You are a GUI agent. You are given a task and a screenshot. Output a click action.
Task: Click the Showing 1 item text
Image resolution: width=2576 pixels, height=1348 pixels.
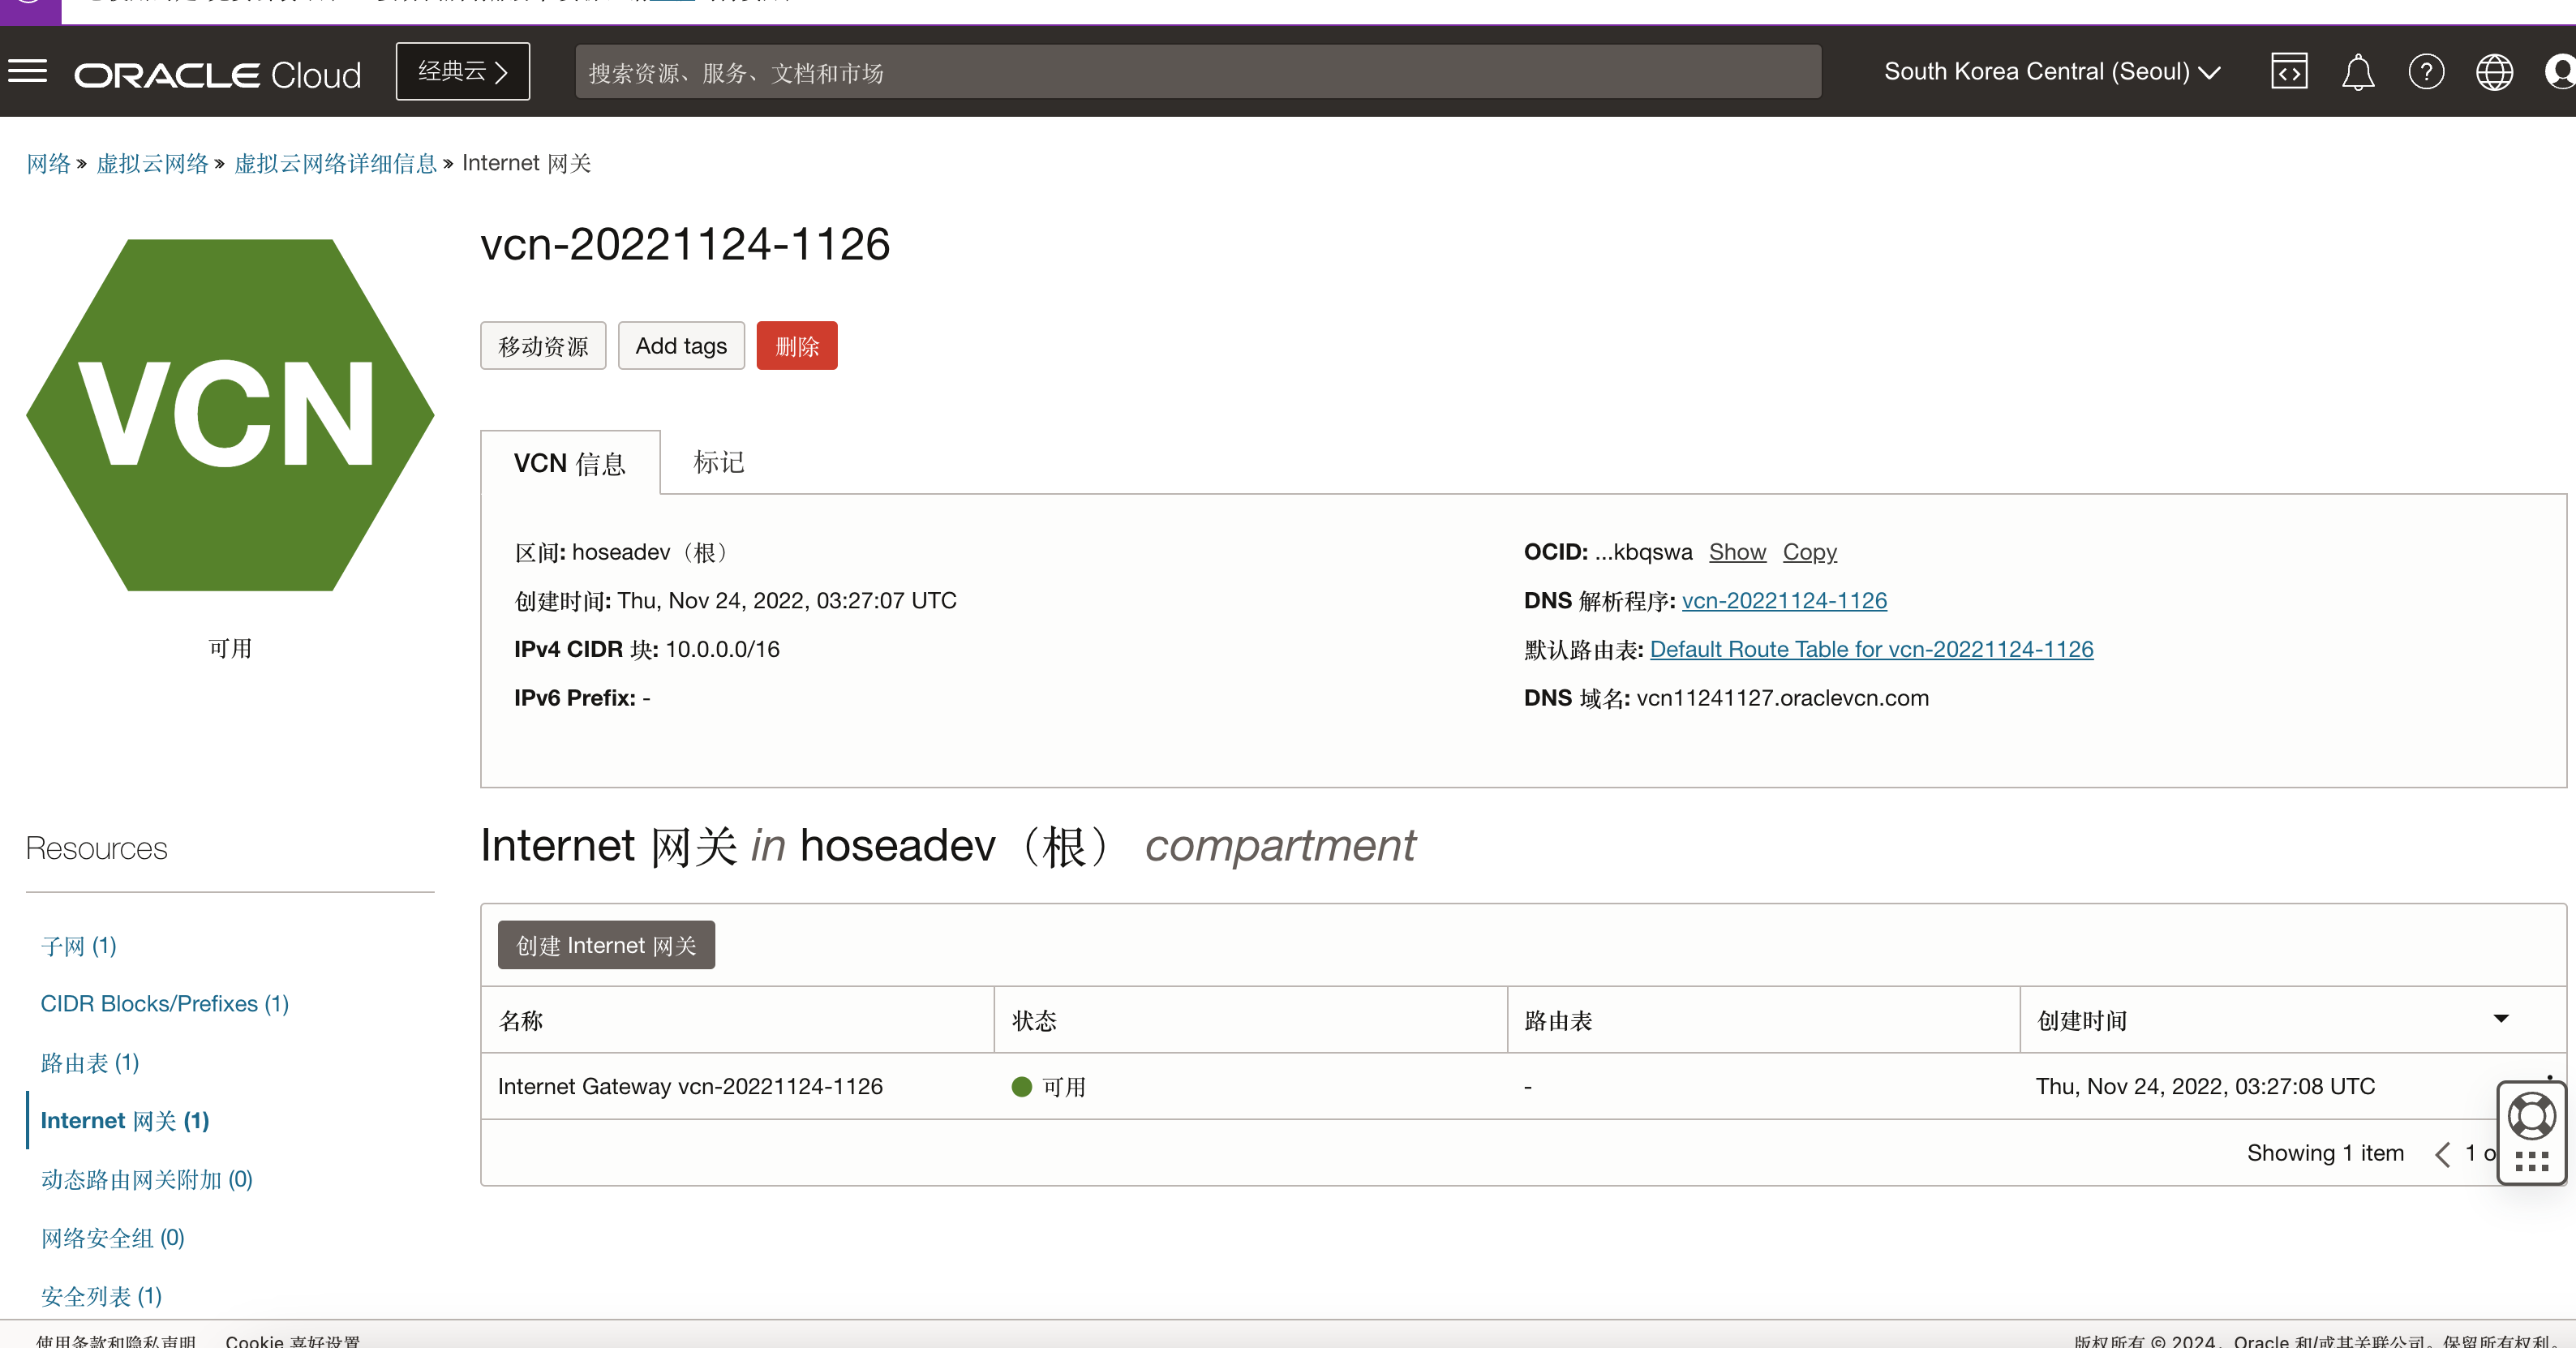2325,1153
